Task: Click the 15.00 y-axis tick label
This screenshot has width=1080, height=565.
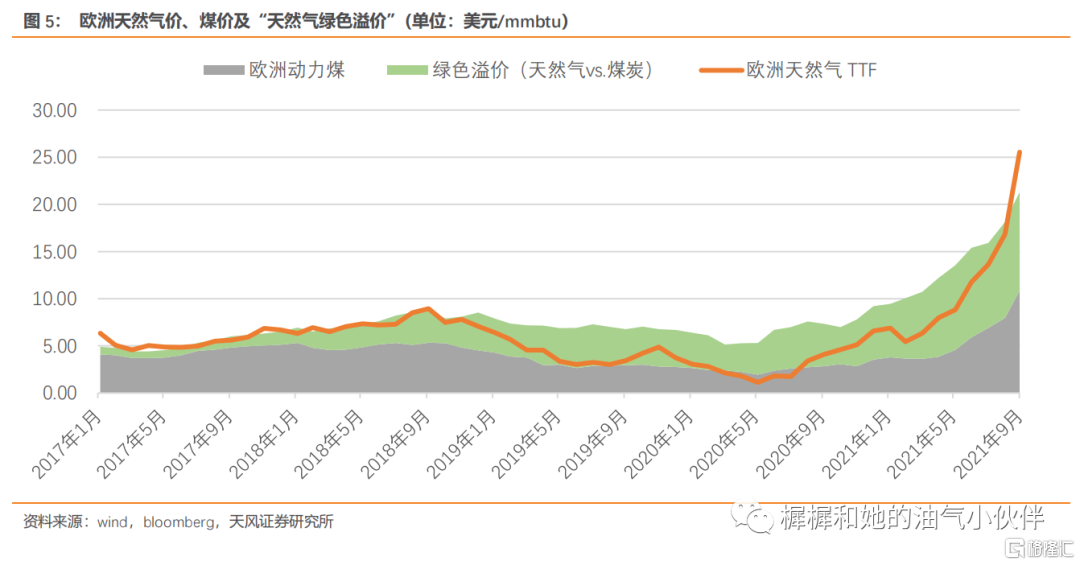Action: pyautogui.click(x=55, y=252)
